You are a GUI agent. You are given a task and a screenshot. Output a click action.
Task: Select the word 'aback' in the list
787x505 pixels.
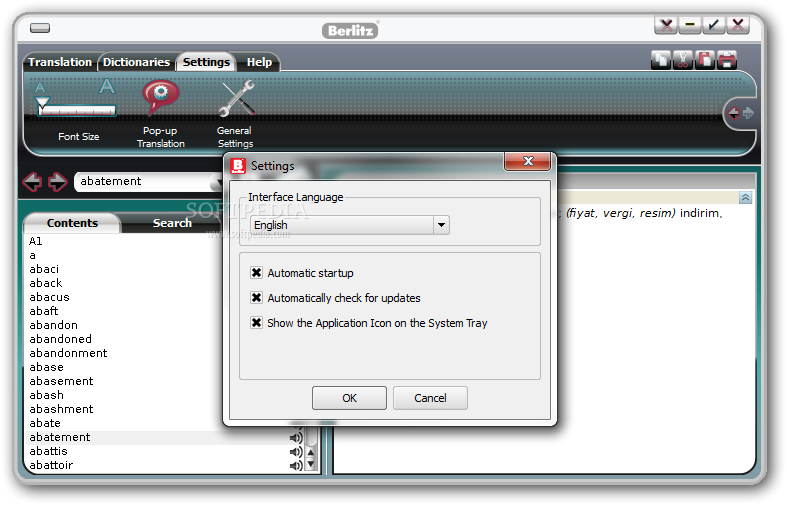[46, 283]
